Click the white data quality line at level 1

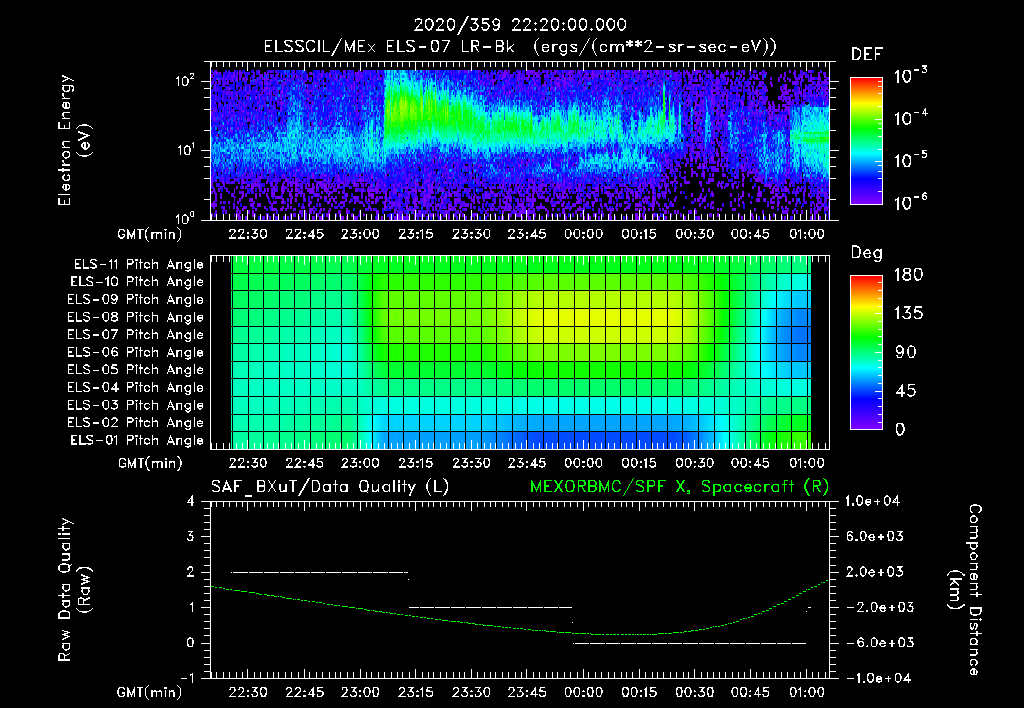point(490,607)
